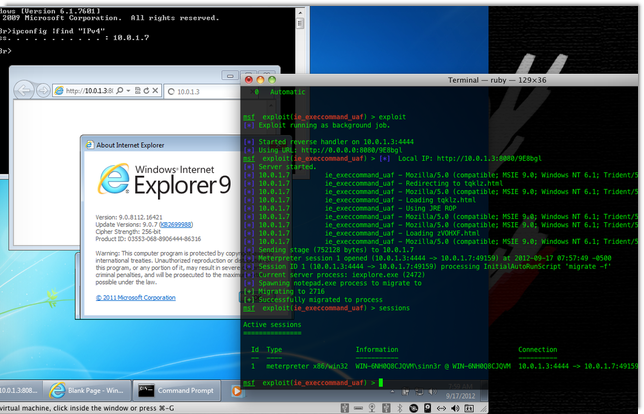
Task: Click the About Internet Explorer title icon
Action: point(89,145)
